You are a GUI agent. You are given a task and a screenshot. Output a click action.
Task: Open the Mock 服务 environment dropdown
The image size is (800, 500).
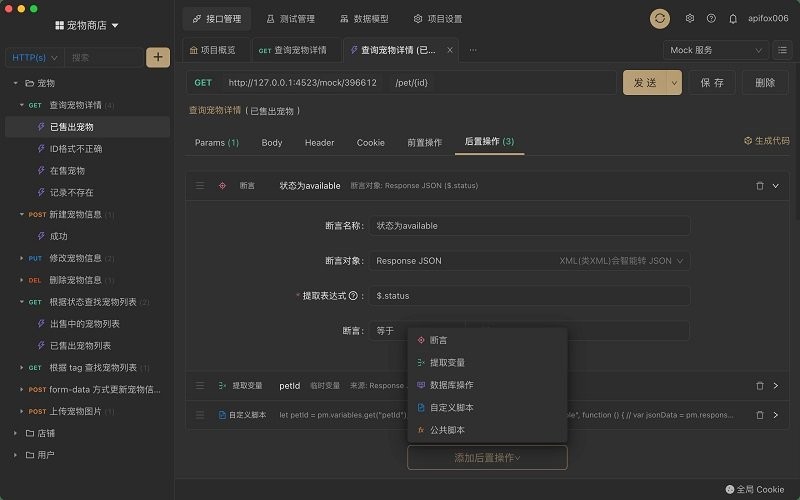pos(715,50)
